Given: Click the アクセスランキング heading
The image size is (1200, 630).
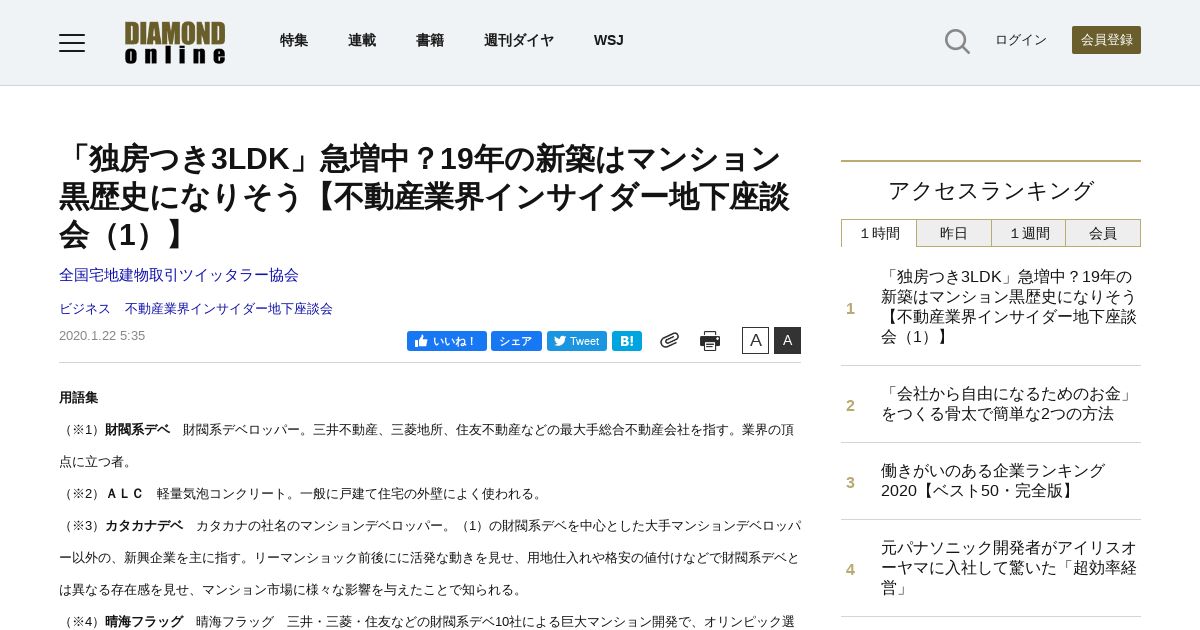Looking at the screenshot, I should tap(991, 191).
